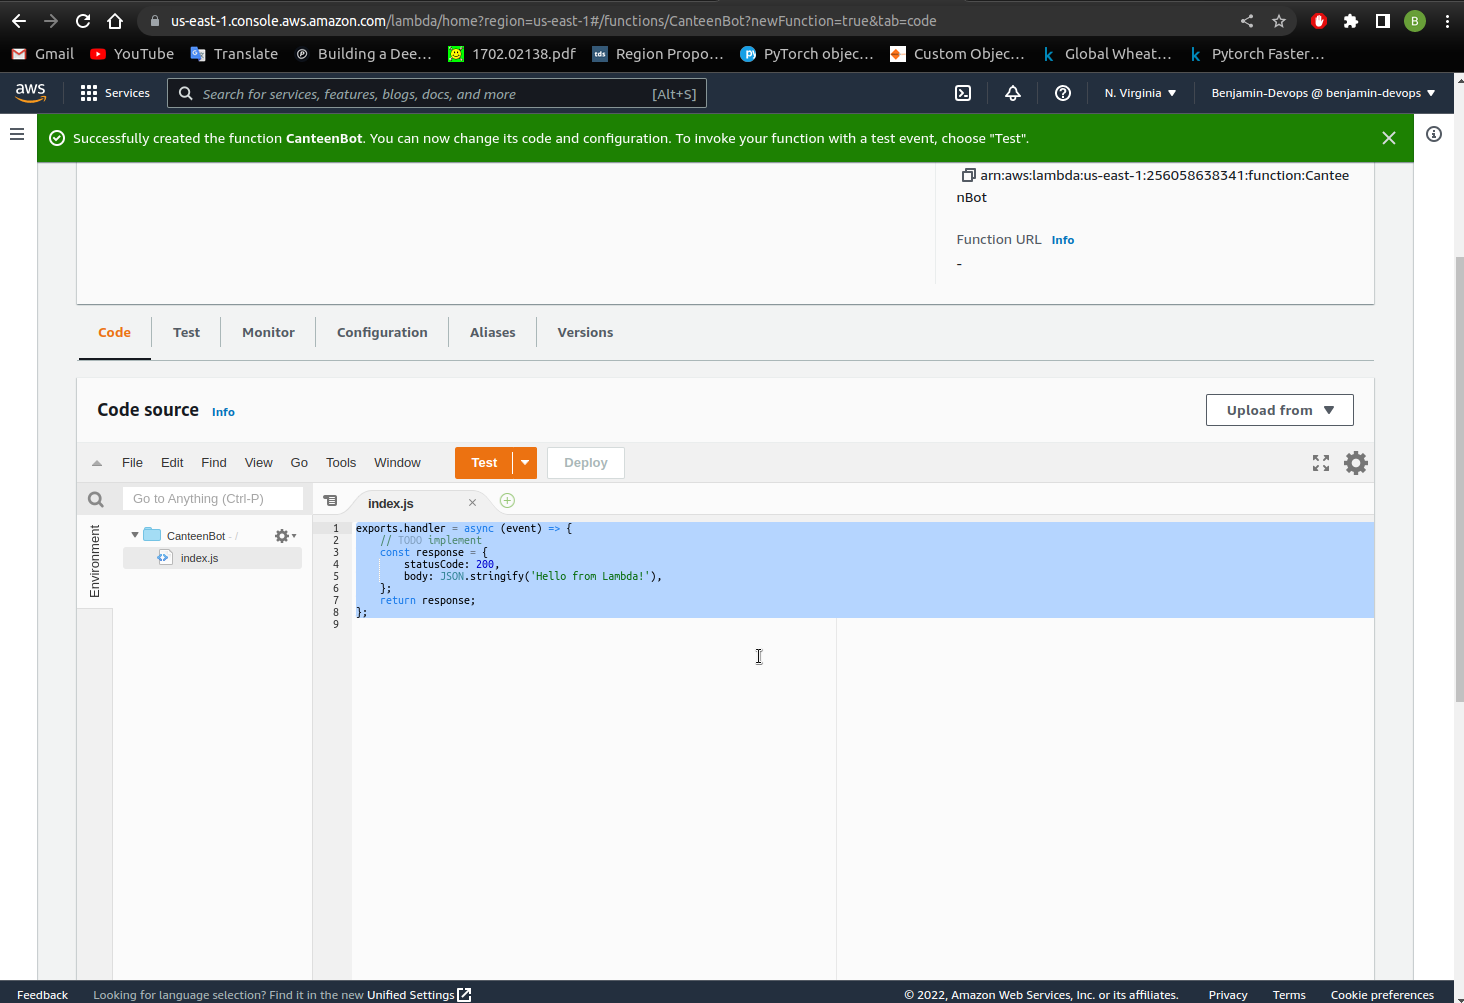Toggle fullscreen editor mode
Screen dimensions: 1464x1003
tap(1321, 463)
